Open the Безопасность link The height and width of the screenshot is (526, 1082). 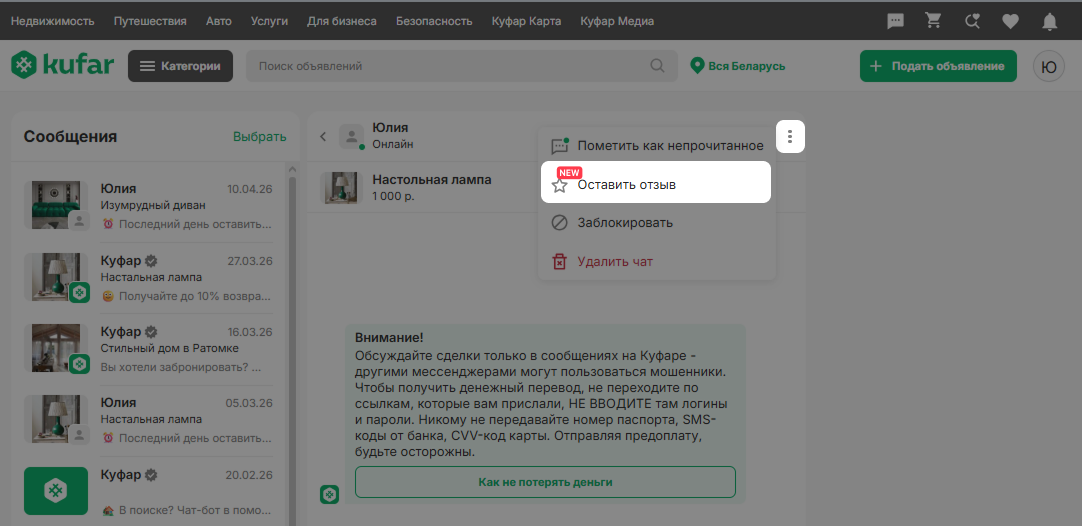[434, 21]
